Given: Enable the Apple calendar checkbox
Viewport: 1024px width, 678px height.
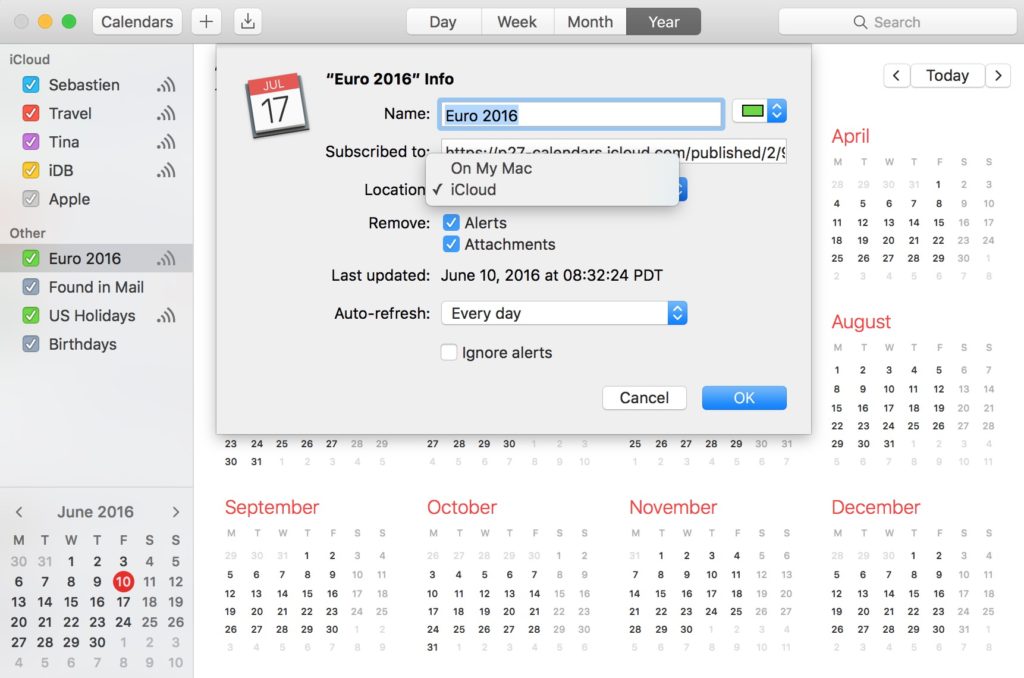Looking at the screenshot, I should 31,199.
